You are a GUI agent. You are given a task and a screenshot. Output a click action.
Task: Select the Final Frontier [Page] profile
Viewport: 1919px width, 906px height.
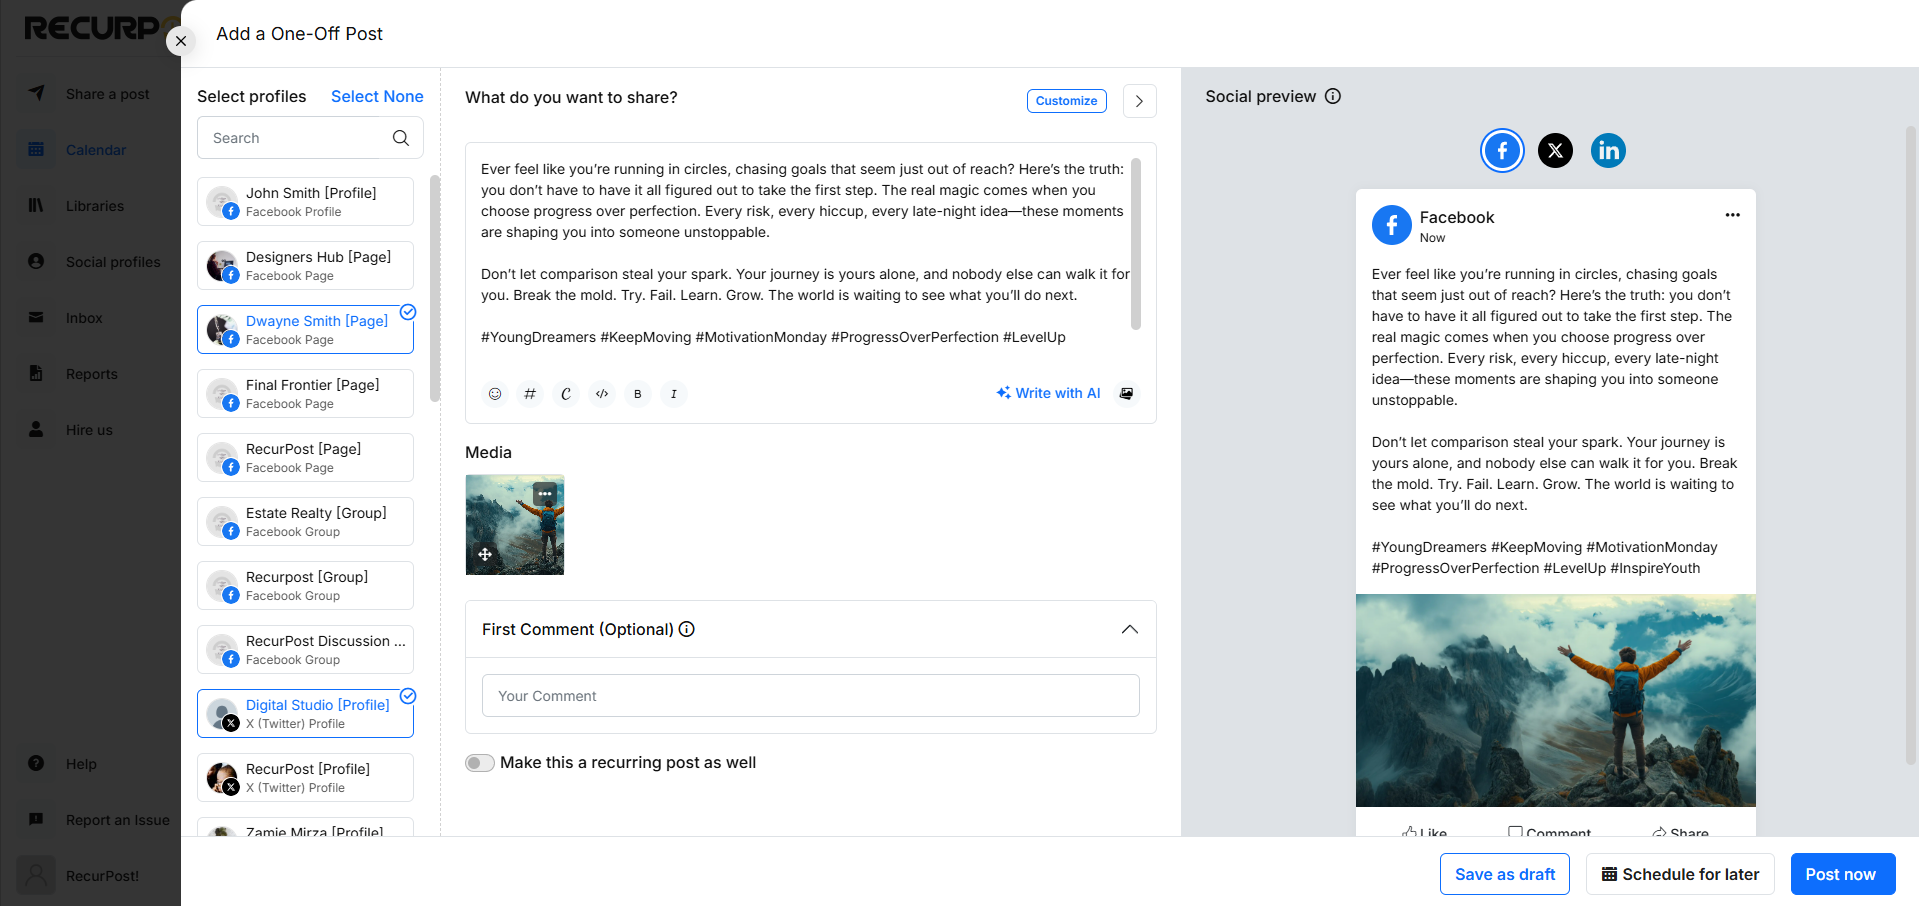tap(305, 394)
